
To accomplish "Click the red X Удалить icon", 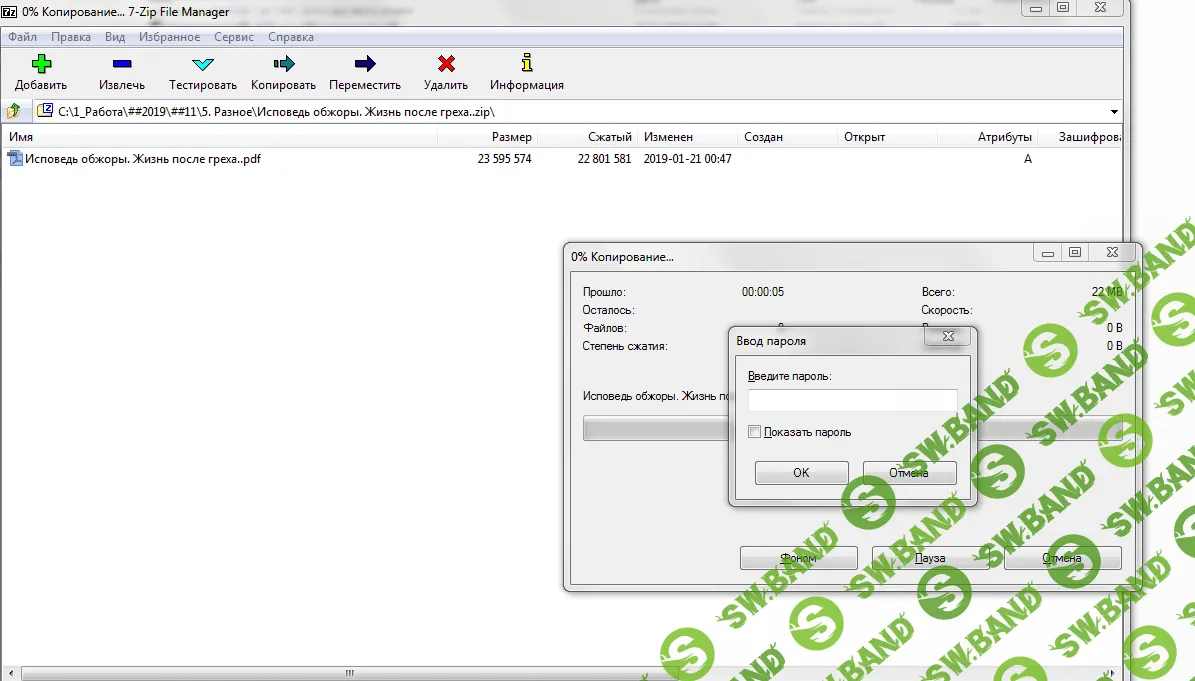I will [446, 64].
